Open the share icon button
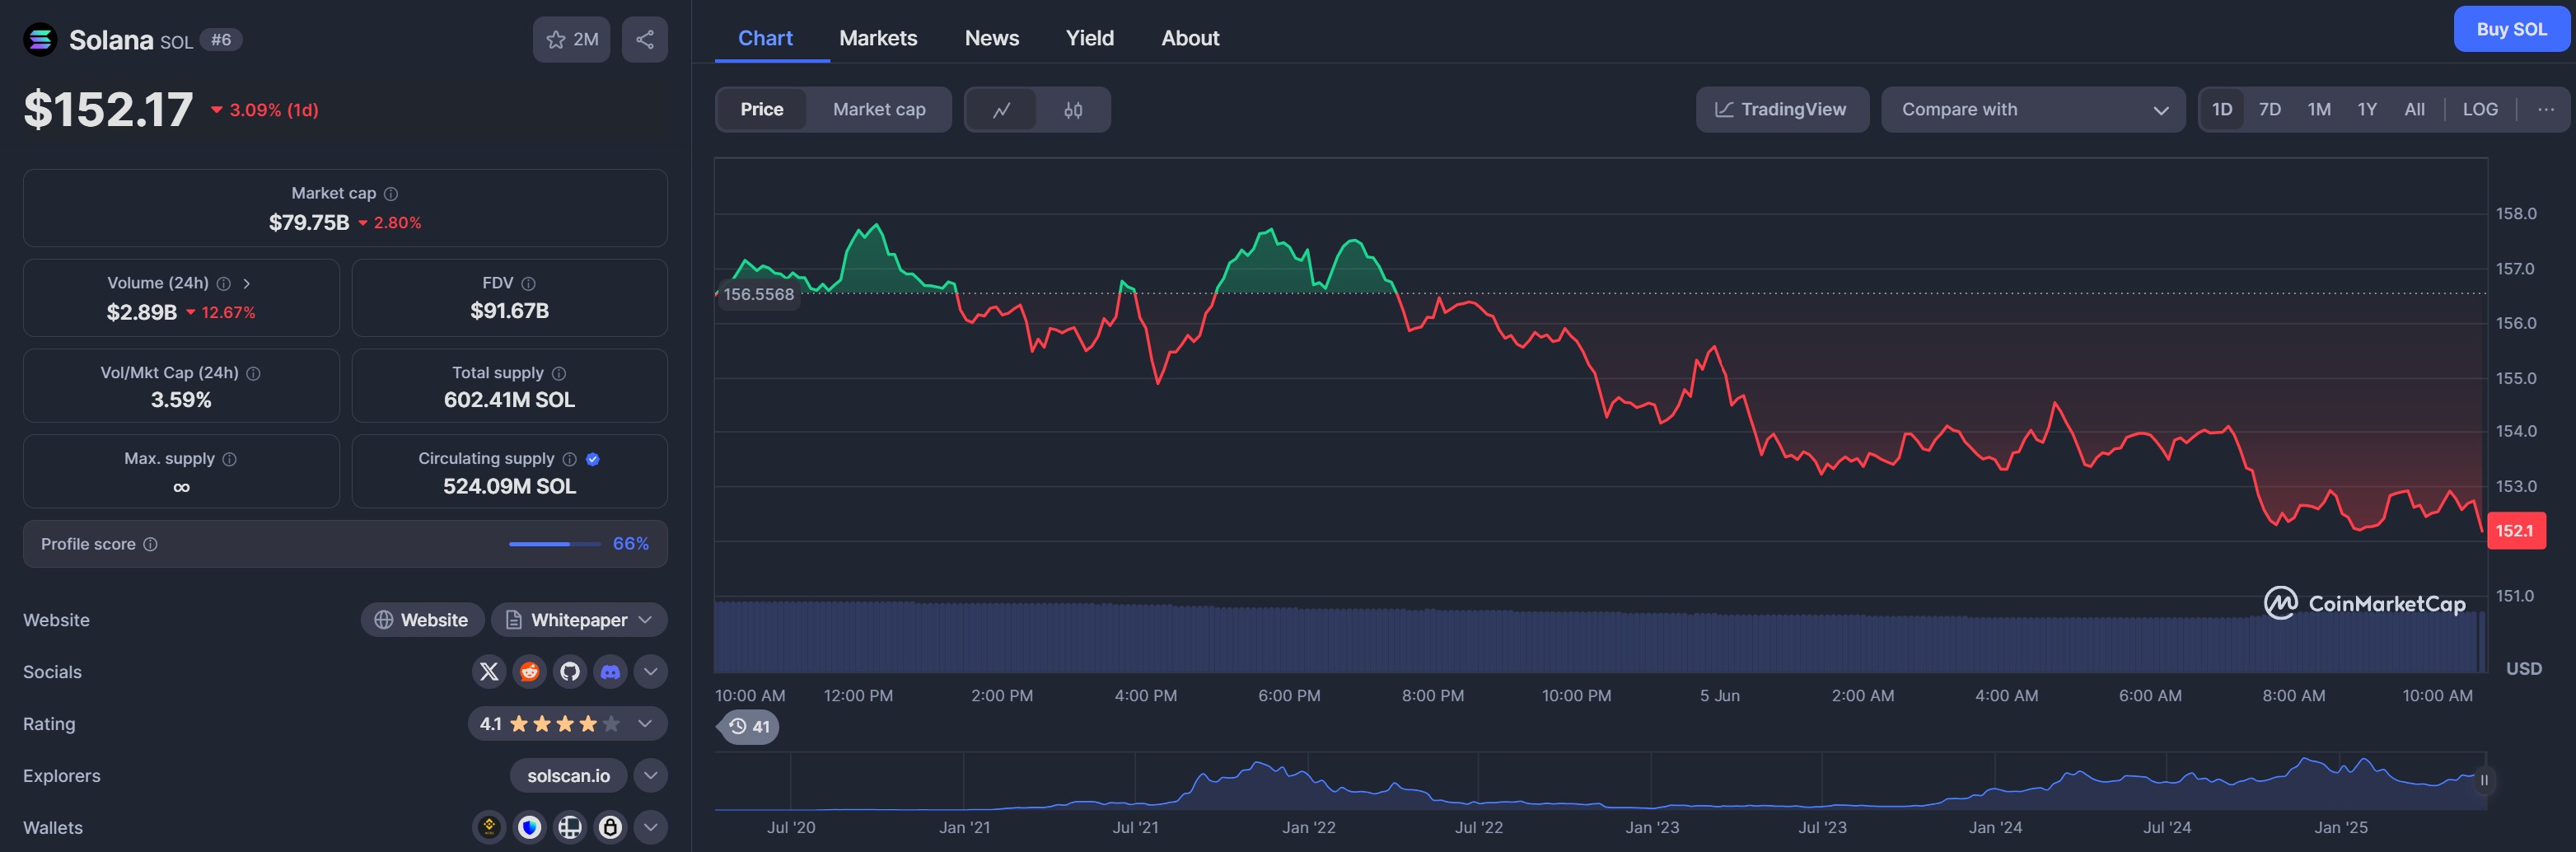 pos(645,40)
